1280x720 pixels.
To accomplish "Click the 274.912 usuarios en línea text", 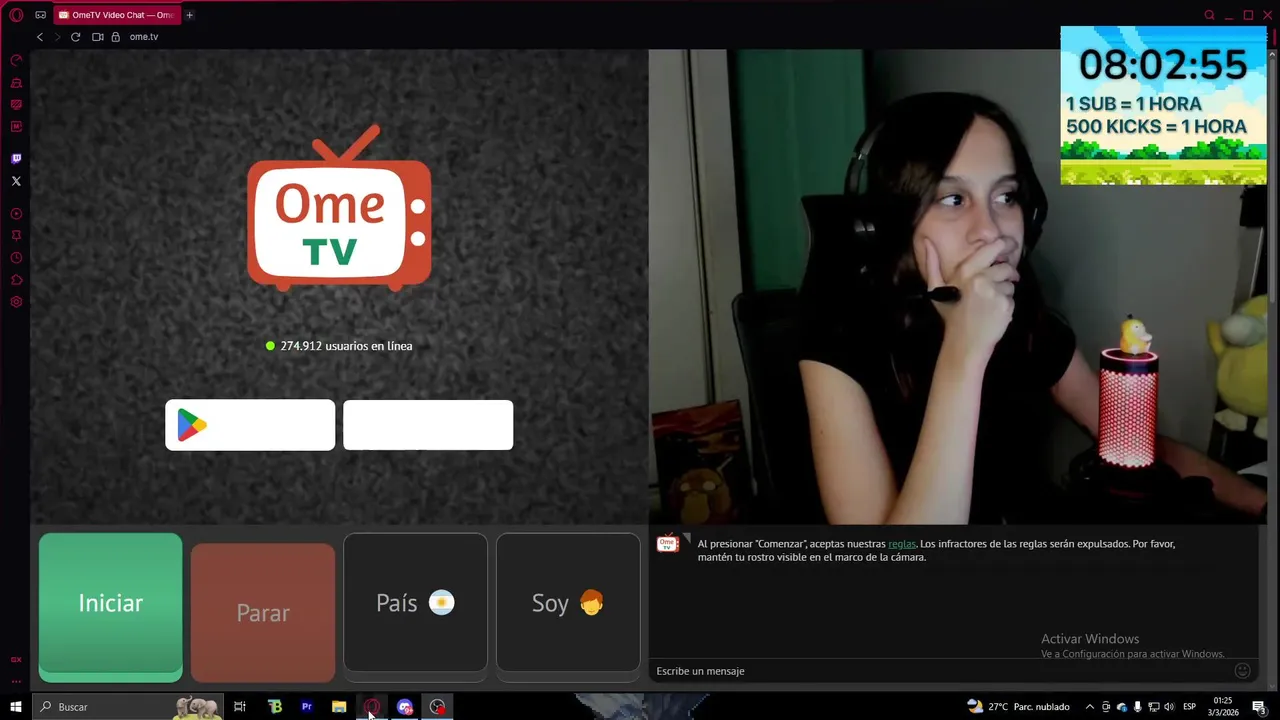I will click(346, 346).
